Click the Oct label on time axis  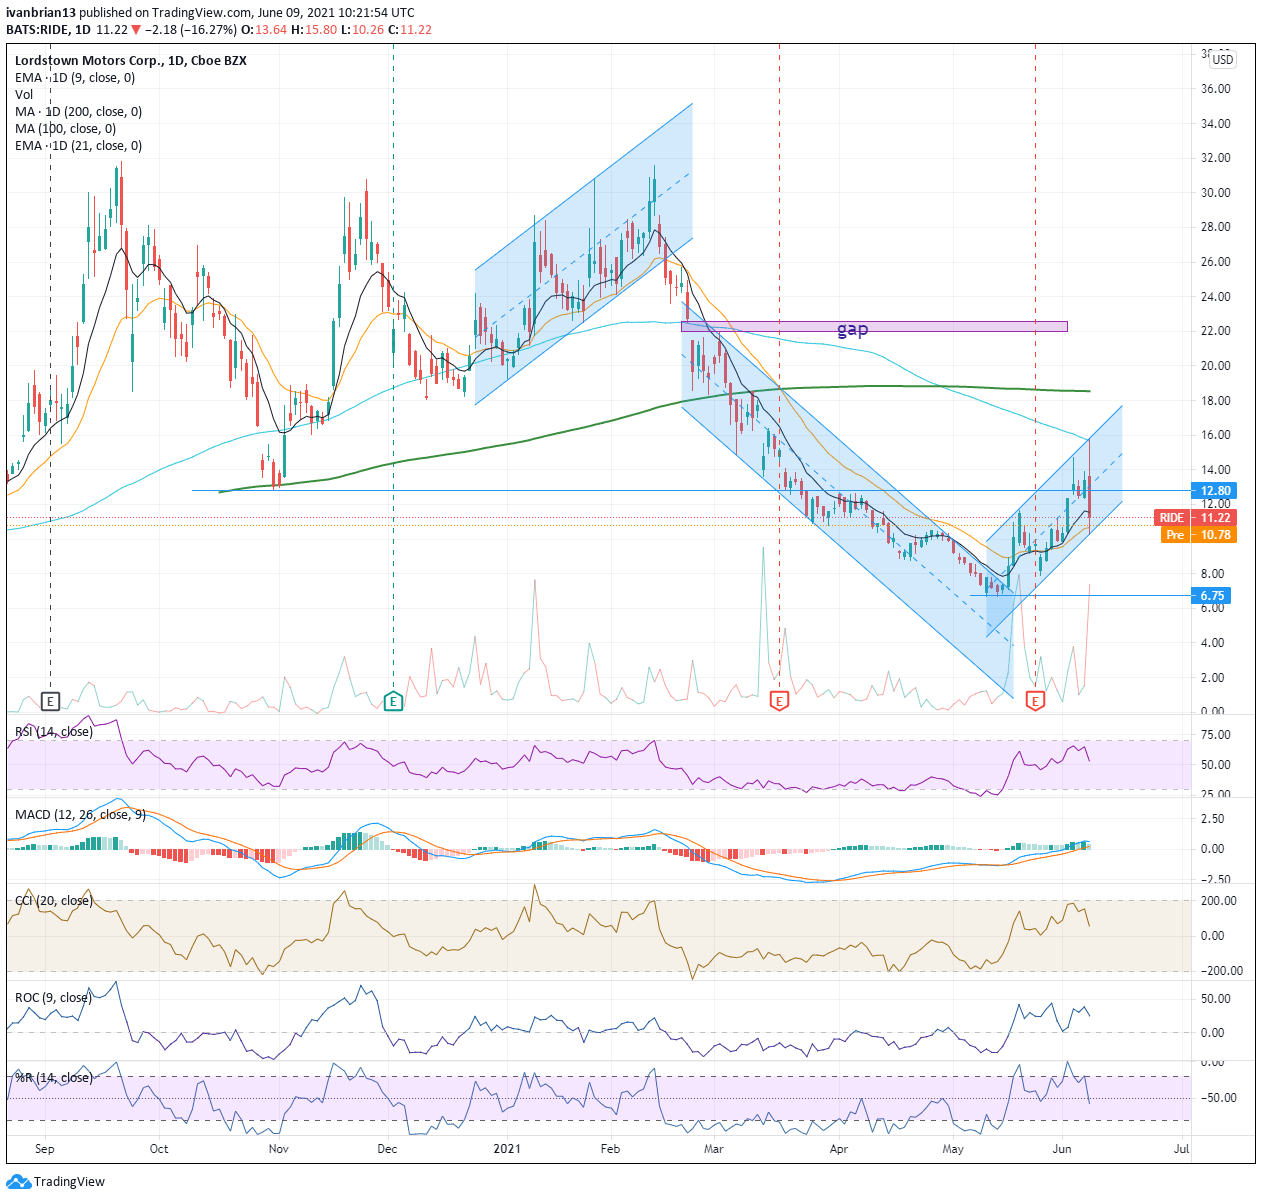coord(159,1149)
